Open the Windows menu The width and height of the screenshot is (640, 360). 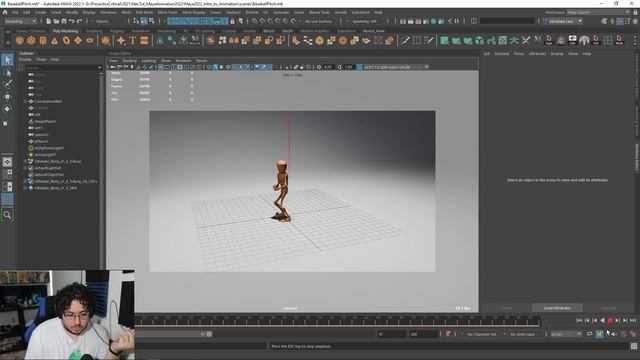[108, 12]
